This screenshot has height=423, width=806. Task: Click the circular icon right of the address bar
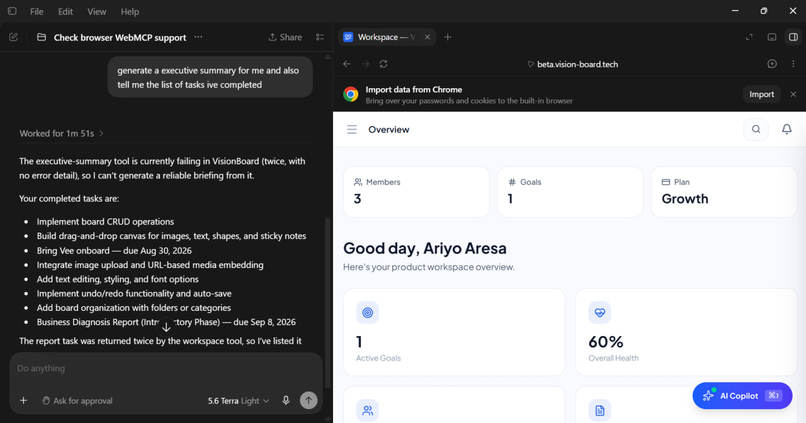pos(772,64)
